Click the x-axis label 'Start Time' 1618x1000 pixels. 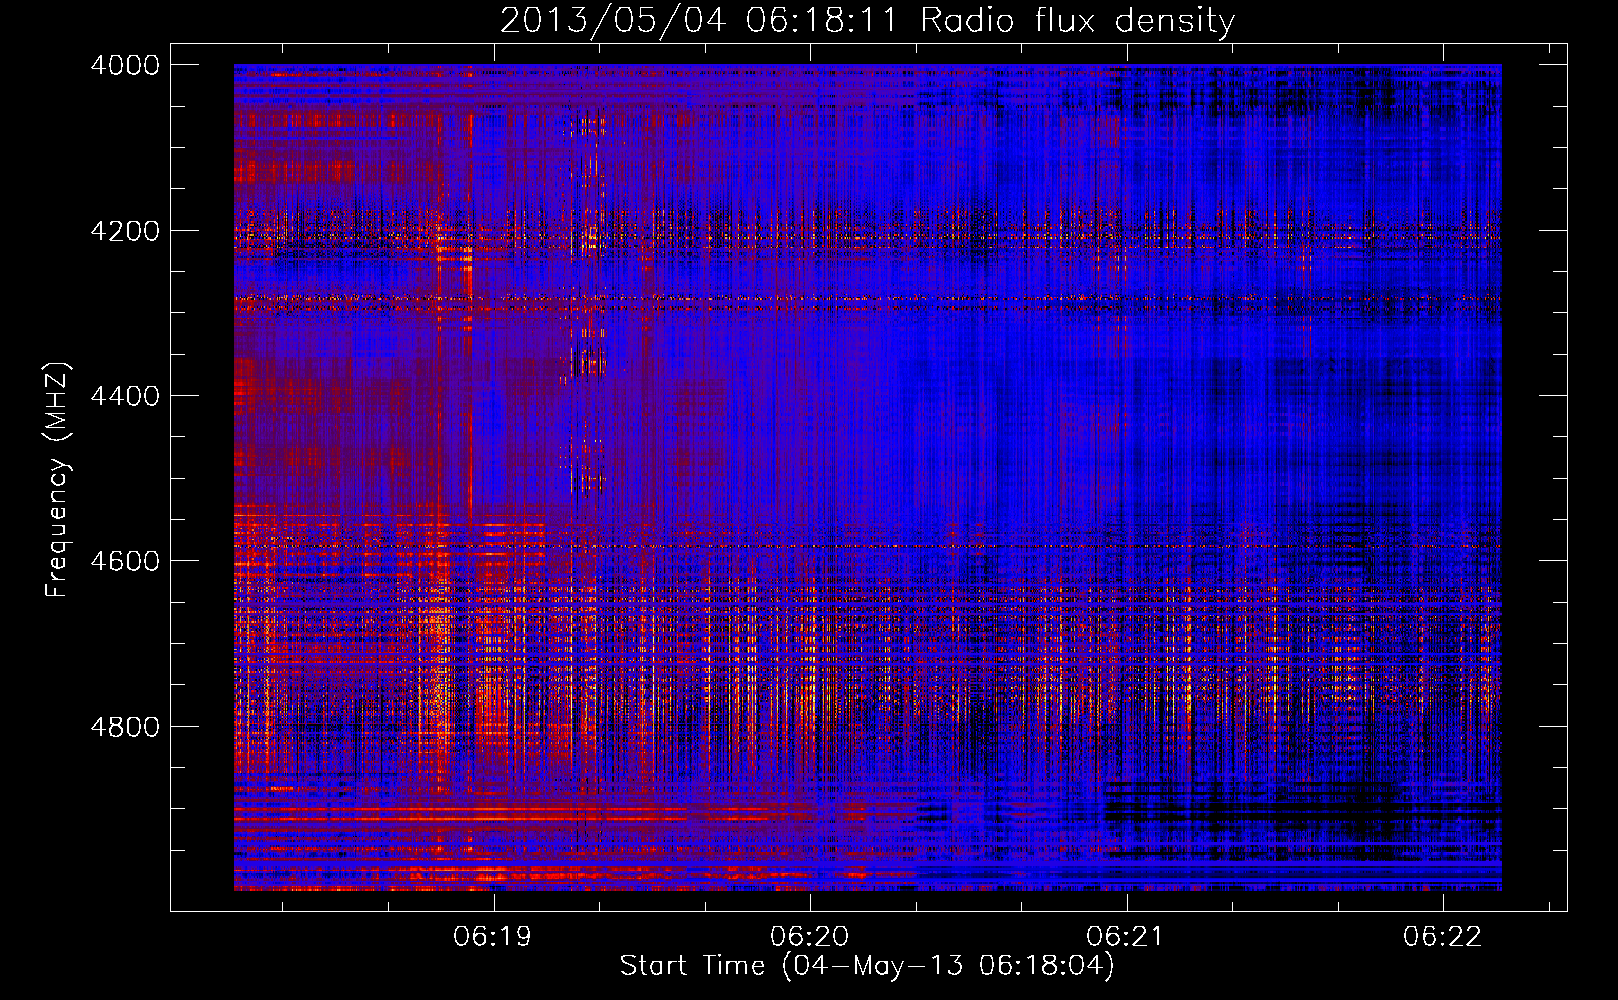click(866, 966)
